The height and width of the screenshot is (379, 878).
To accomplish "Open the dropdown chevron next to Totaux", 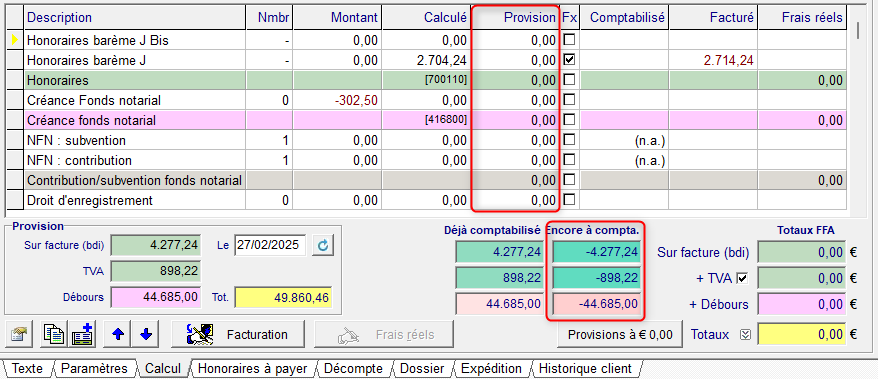I will click(x=744, y=335).
